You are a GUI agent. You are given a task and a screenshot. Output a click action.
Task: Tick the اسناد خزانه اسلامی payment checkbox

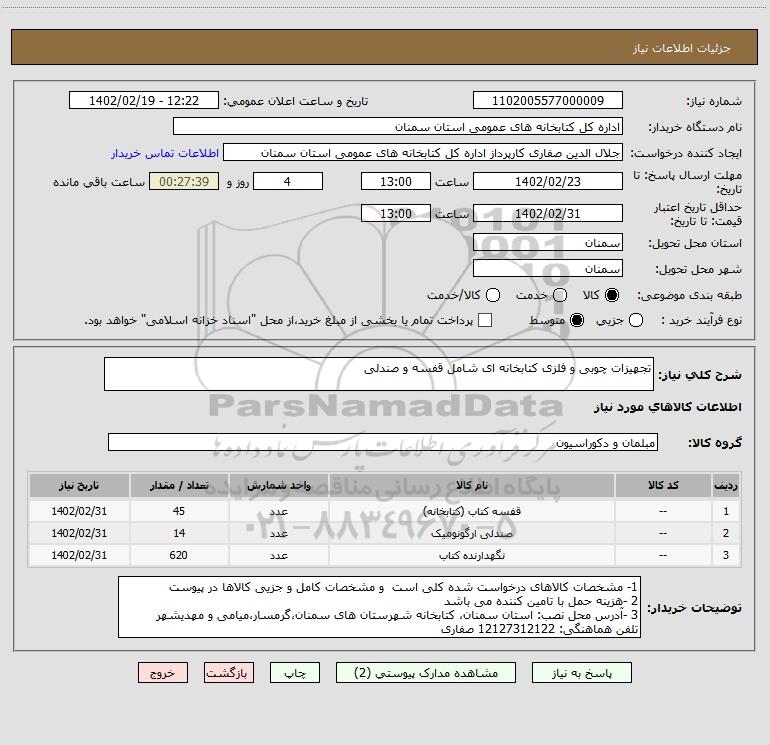[x=485, y=321]
